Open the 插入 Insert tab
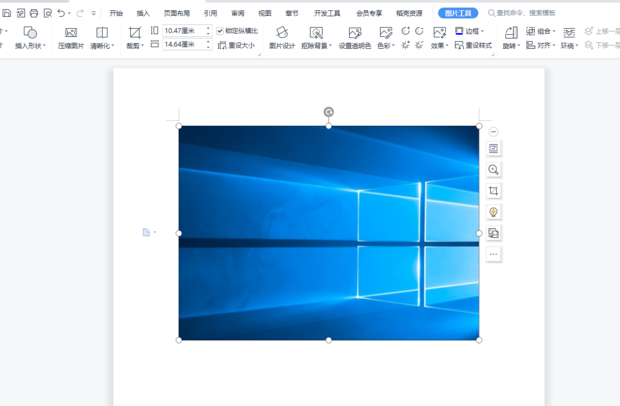The width and height of the screenshot is (620, 406). [143, 13]
